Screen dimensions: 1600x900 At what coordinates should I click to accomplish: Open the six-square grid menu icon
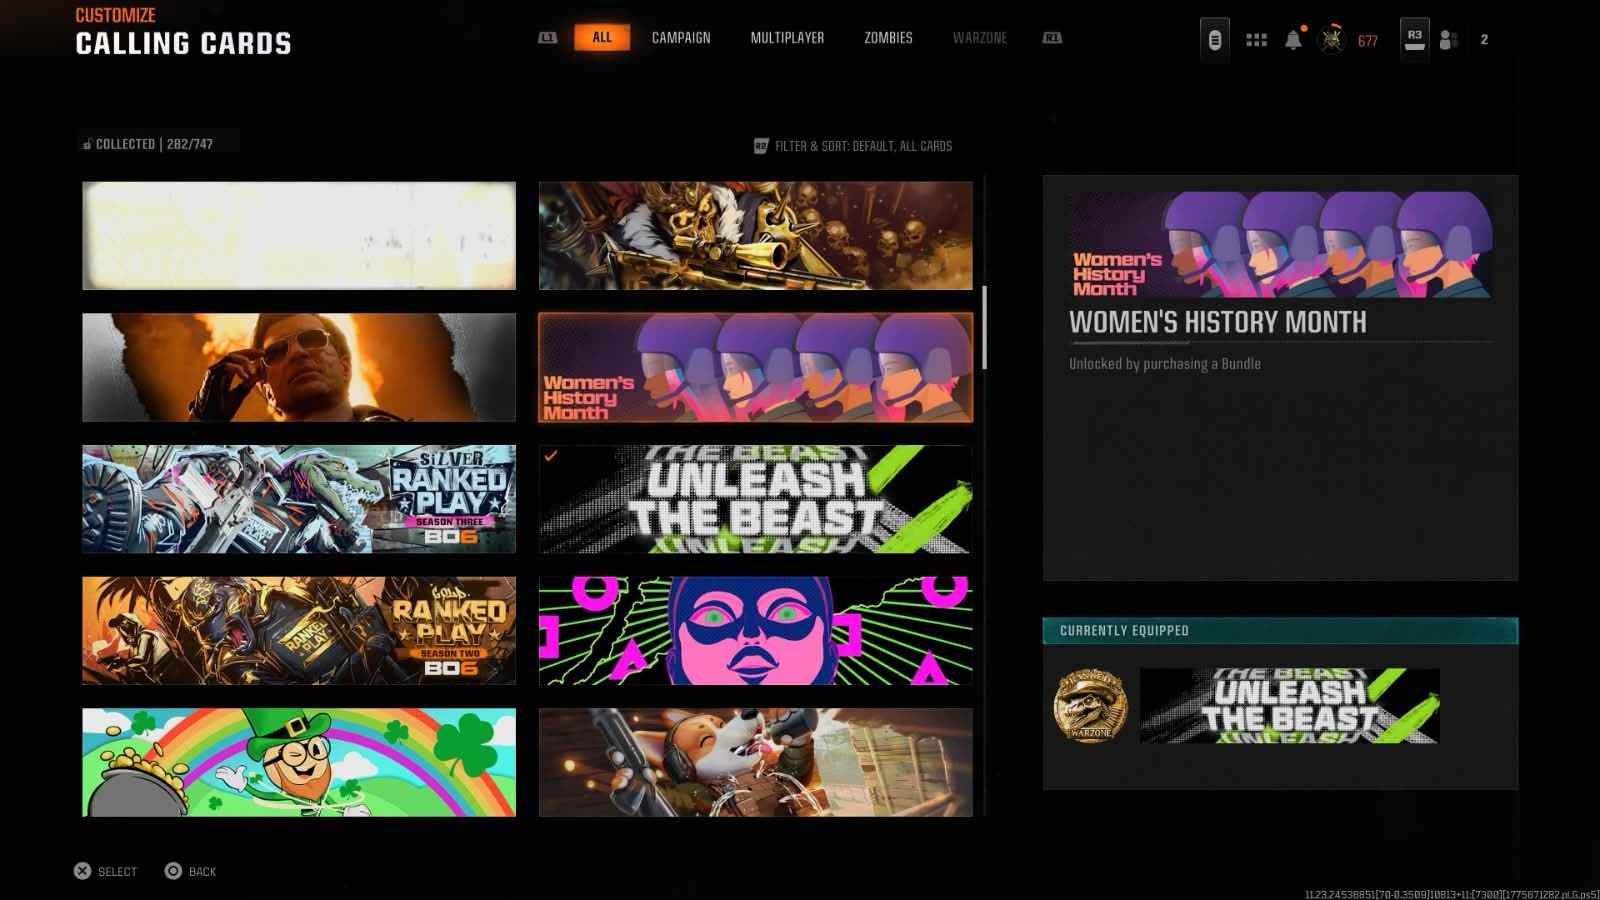click(1256, 40)
